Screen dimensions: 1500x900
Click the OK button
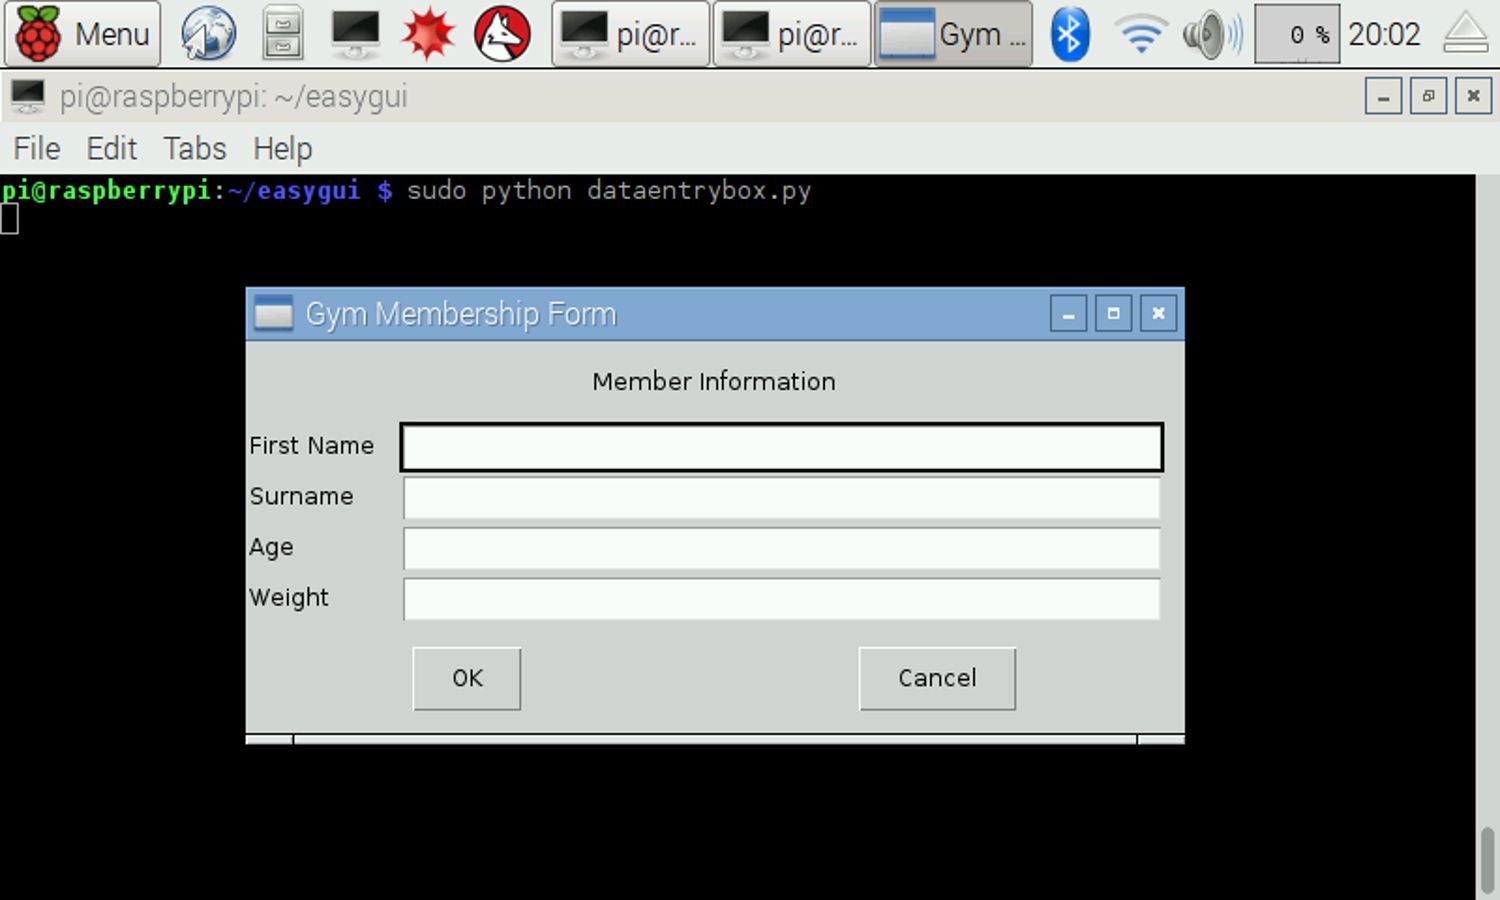[467, 678]
